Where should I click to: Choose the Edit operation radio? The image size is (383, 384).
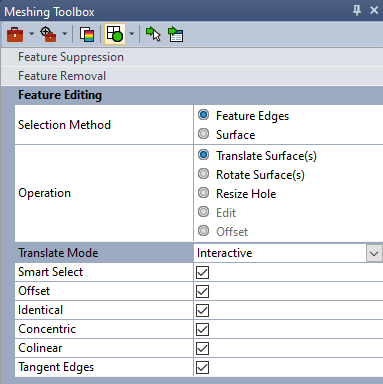click(203, 212)
